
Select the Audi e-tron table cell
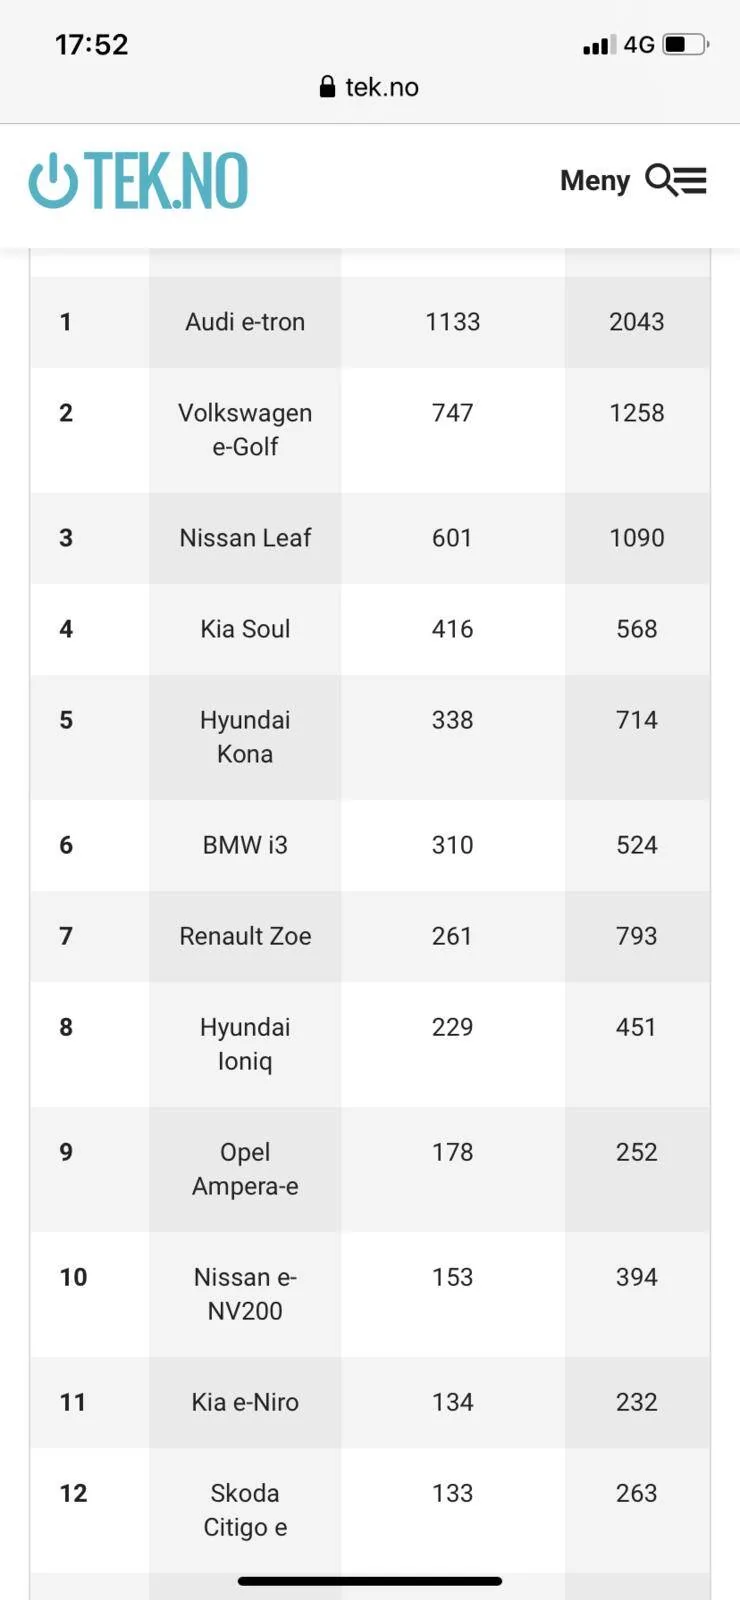[x=245, y=322]
